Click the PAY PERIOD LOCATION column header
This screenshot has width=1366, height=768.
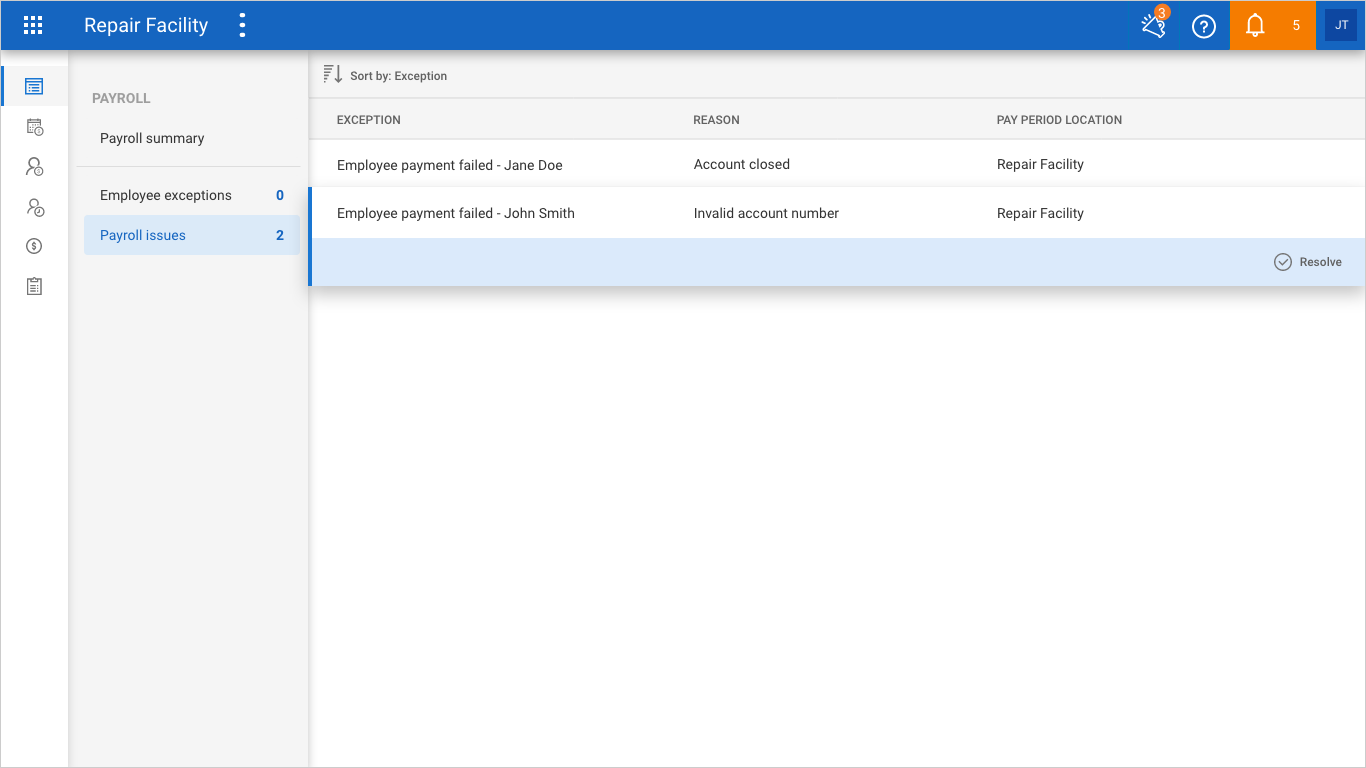[x=1060, y=120]
